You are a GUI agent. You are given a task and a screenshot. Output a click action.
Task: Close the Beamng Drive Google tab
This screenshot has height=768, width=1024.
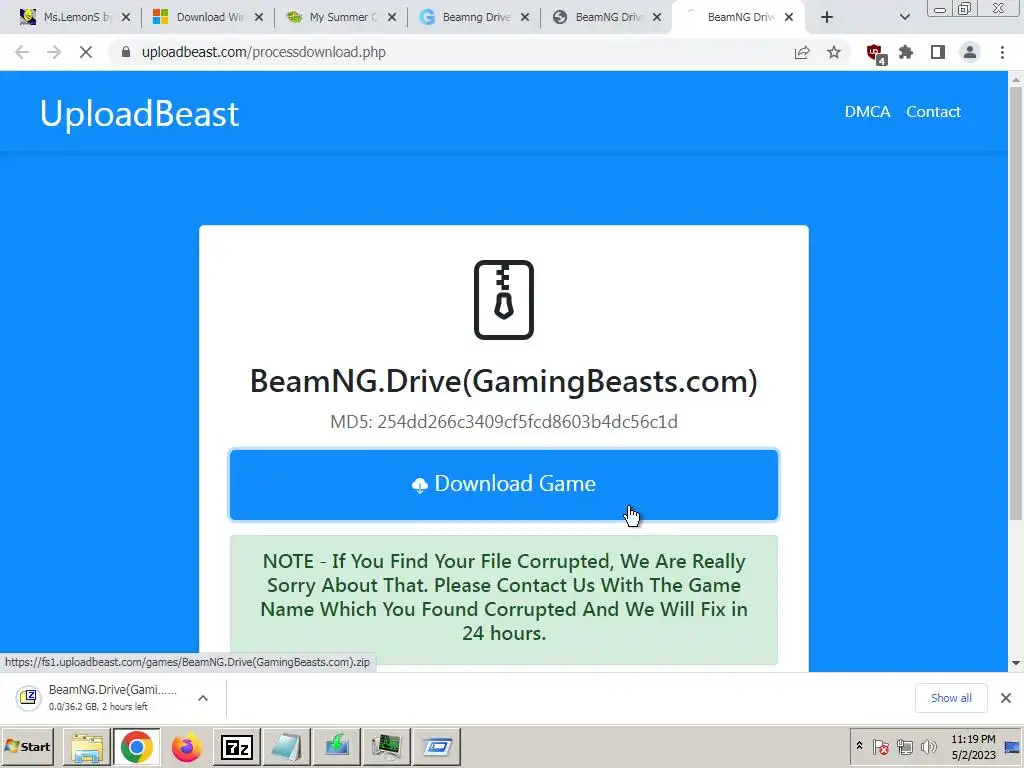[x=525, y=17]
